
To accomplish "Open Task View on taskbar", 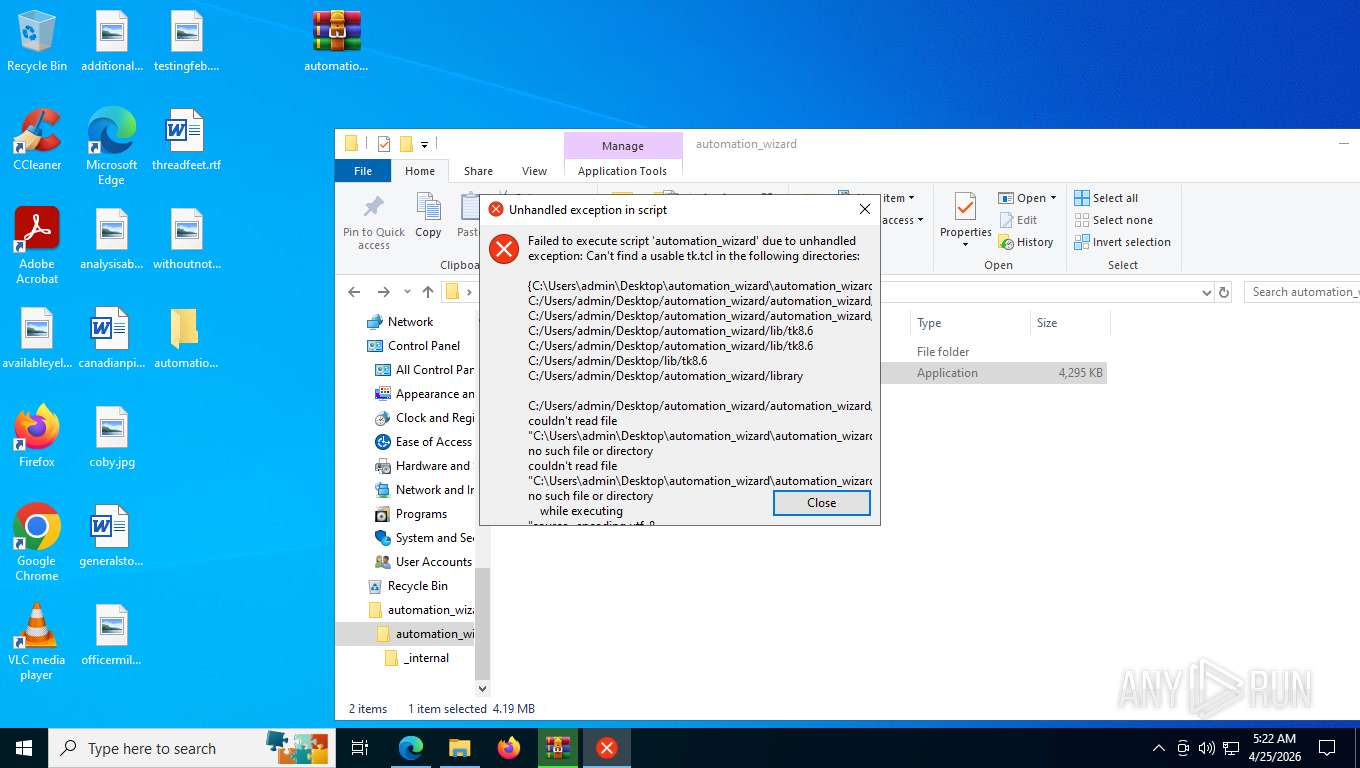I will click(x=360, y=748).
